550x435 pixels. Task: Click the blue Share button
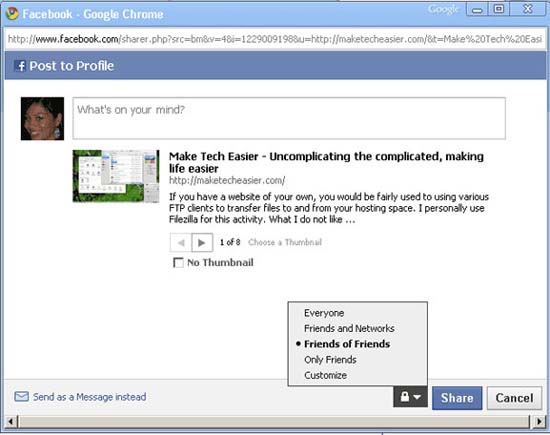457,398
